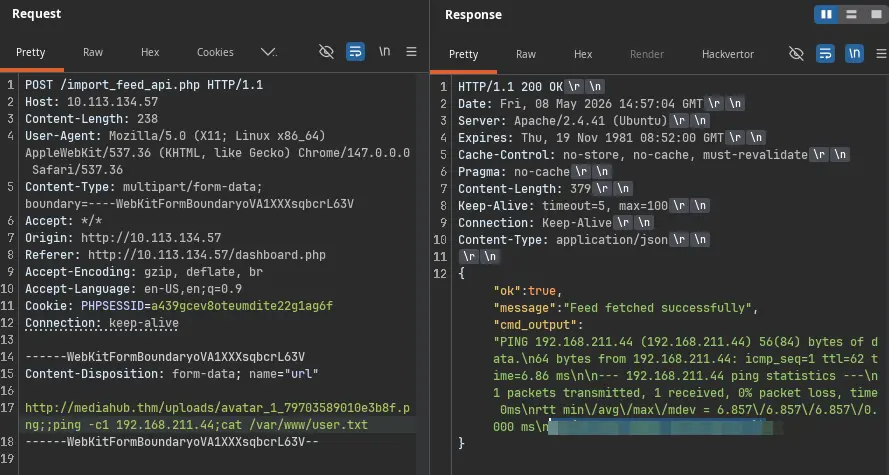Click the "cmd_output" JSON key
The image size is (889, 475).
[x=535, y=325]
